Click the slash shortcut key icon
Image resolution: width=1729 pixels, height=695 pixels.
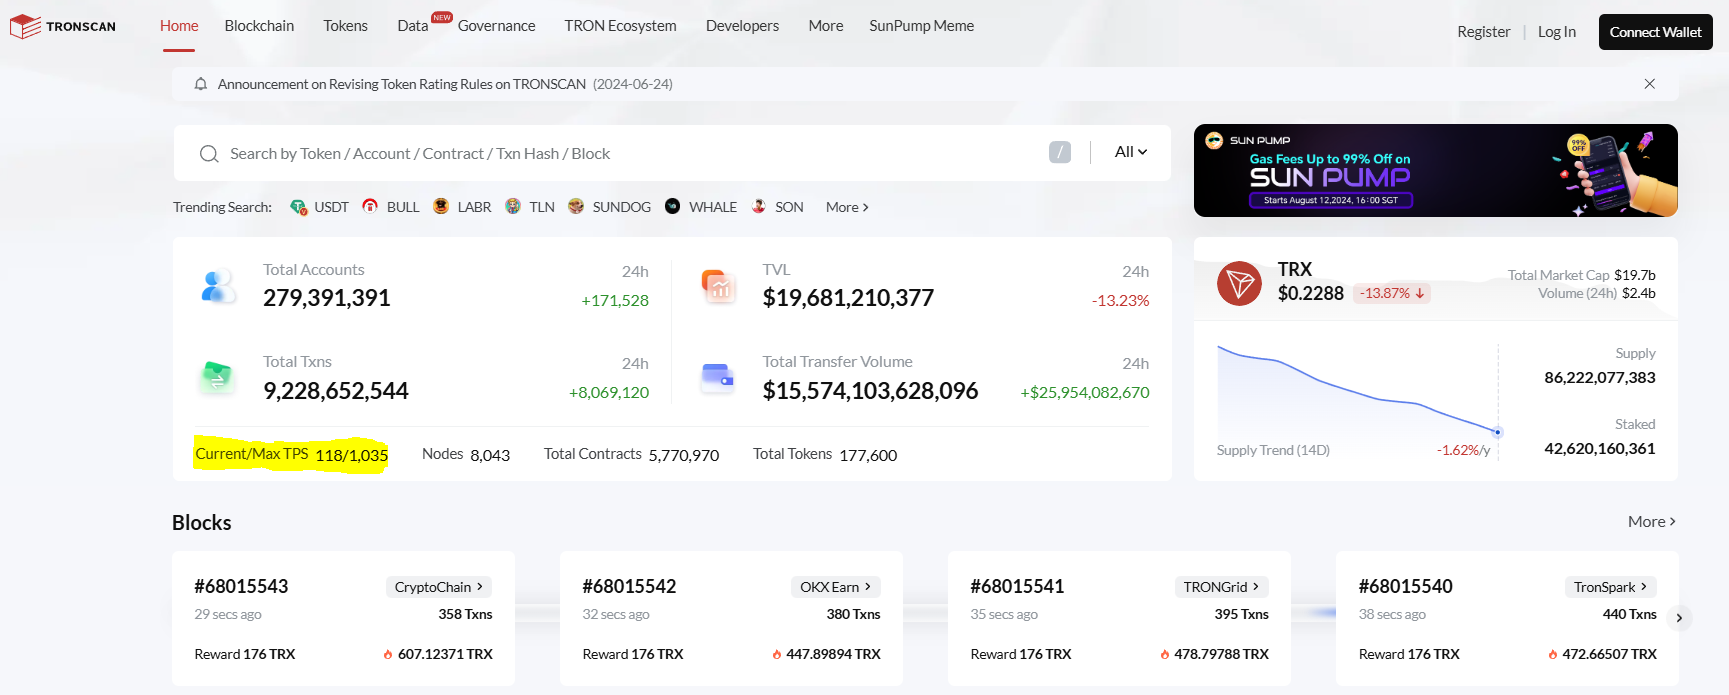click(1060, 152)
